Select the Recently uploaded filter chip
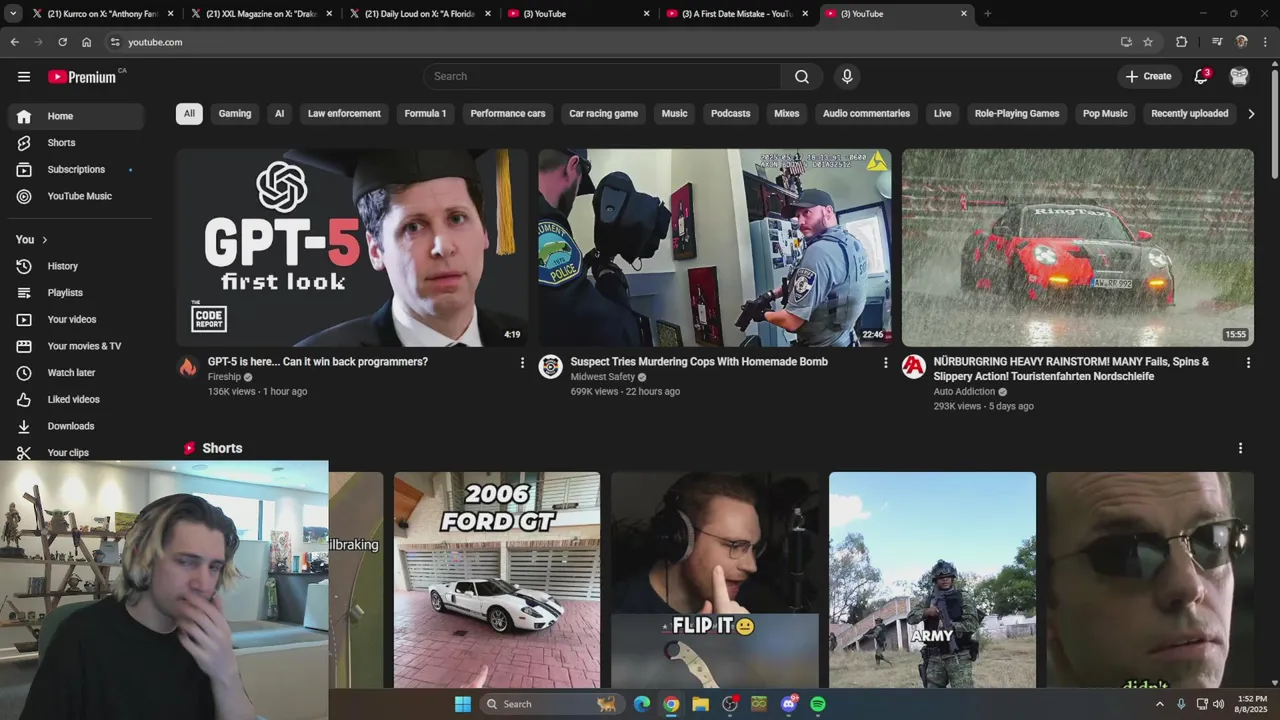 pyautogui.click(x=1190, y=114)
